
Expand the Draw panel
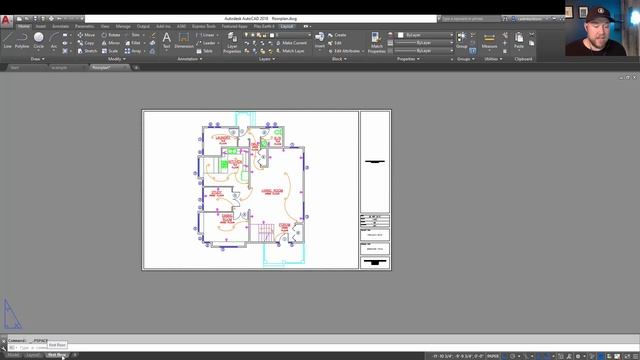point(38,59)
